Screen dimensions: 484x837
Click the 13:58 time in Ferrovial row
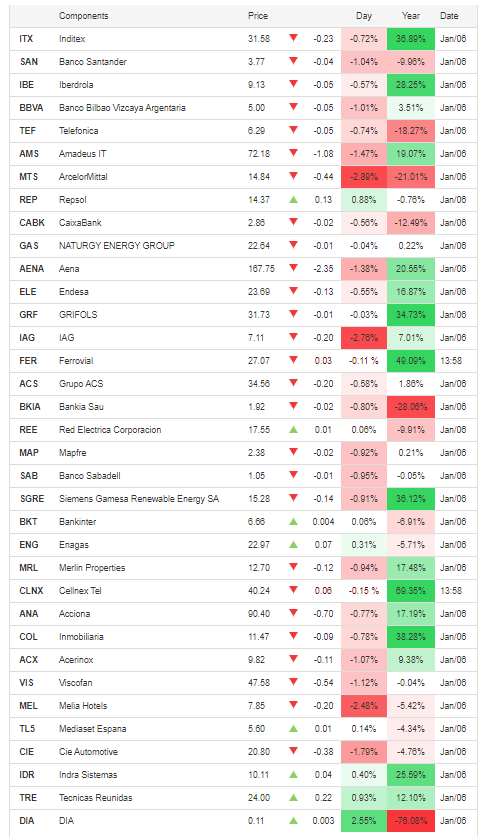[x=451, y=361]
